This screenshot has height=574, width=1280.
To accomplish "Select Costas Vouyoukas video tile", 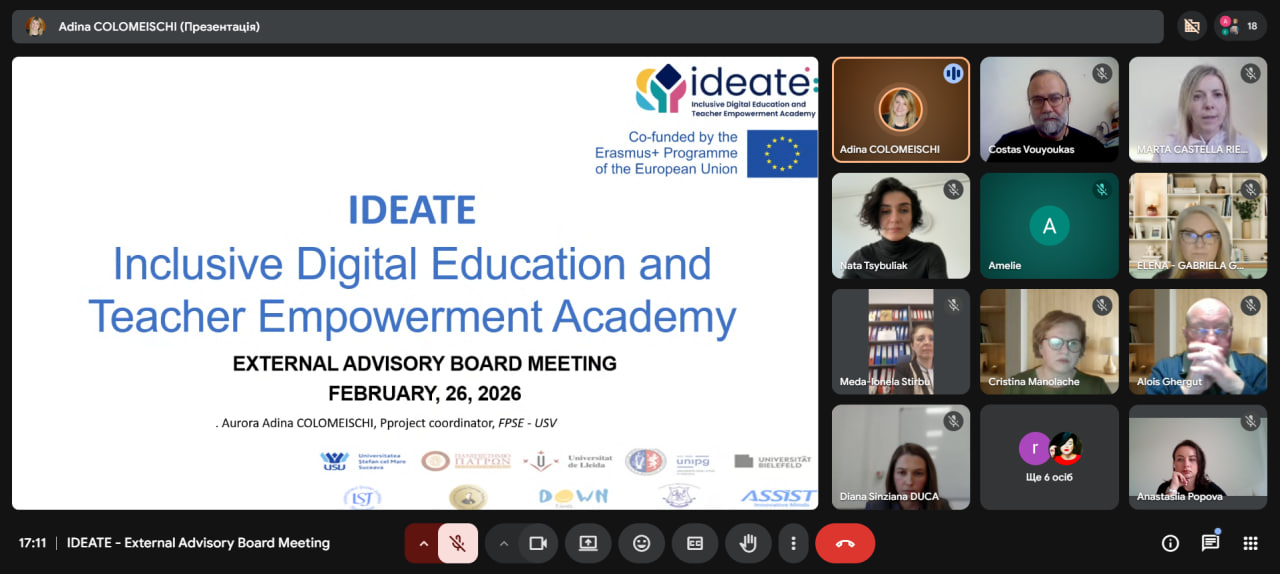I will point(1049,109).
